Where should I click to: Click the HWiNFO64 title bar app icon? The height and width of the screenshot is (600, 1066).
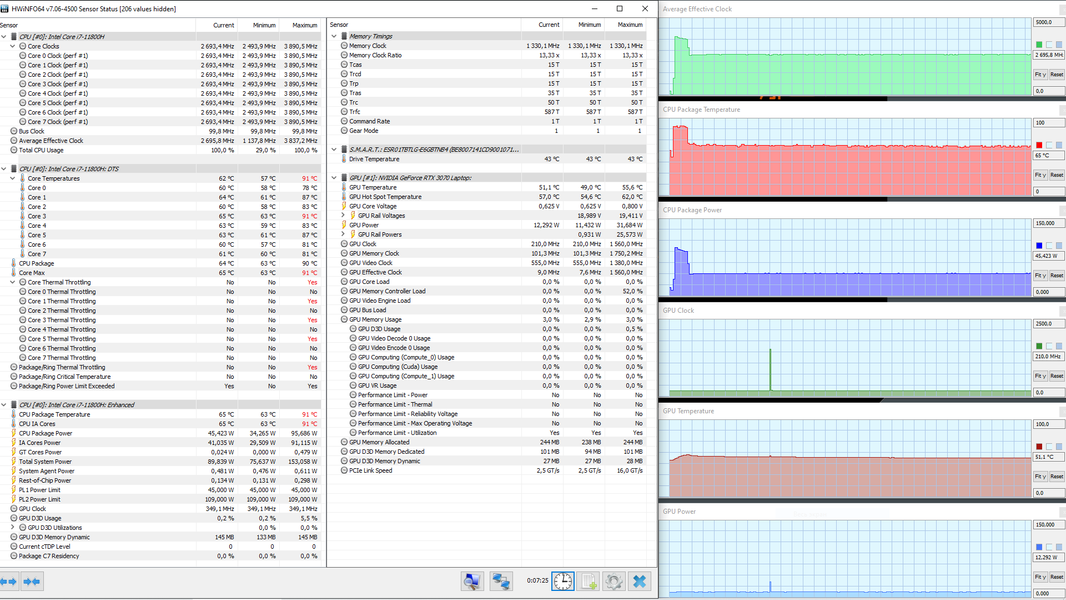pos(5,9)
